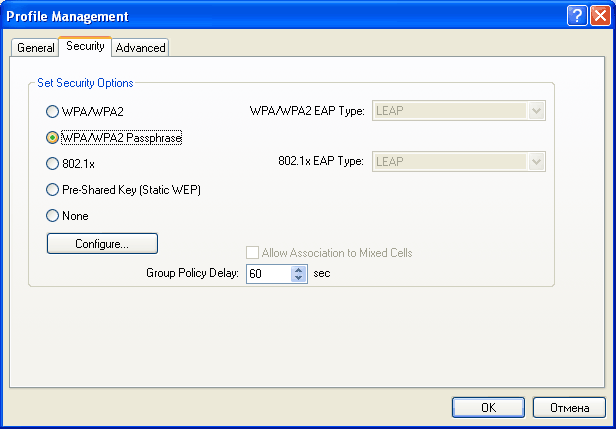Switch to the Advanced tab
Screen dimensions: 616x429
pyautogui.click(x=140, y=48)
